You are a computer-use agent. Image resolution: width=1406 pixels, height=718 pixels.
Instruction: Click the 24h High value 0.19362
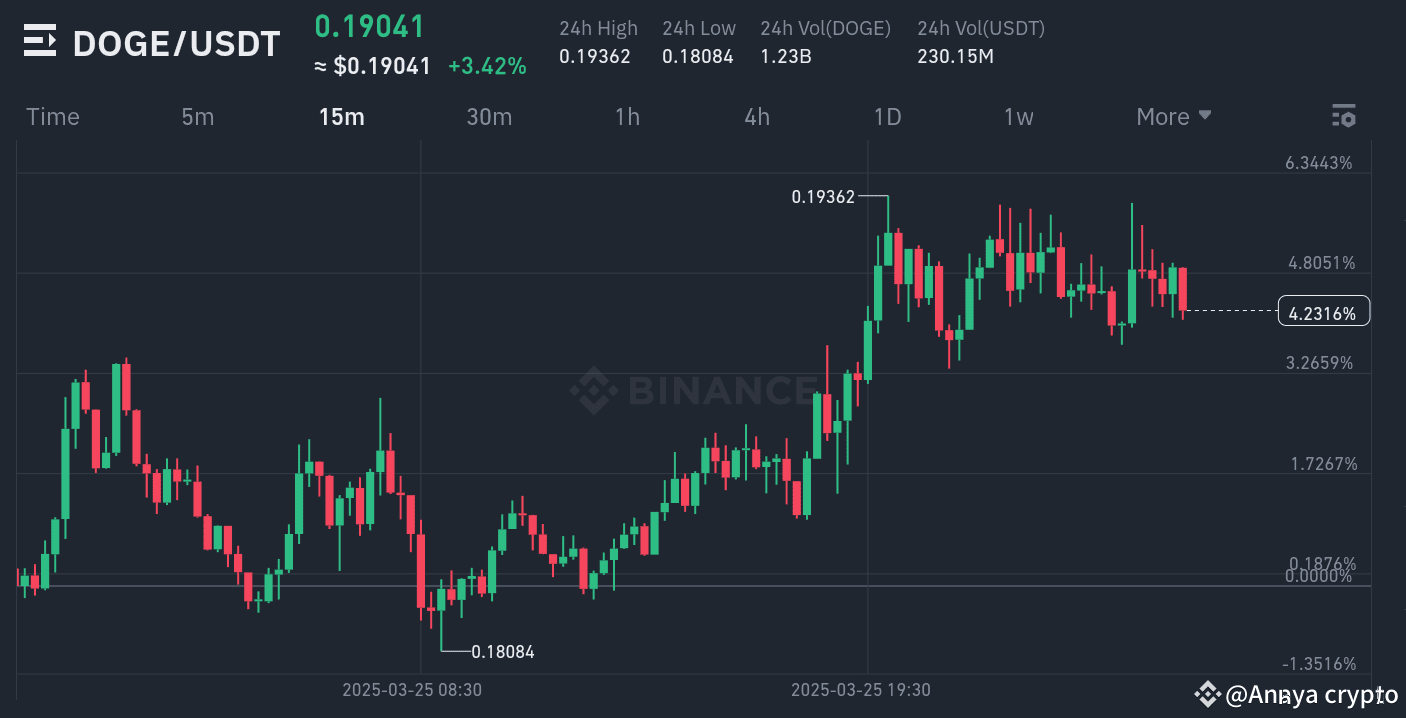tap(596, 57)
